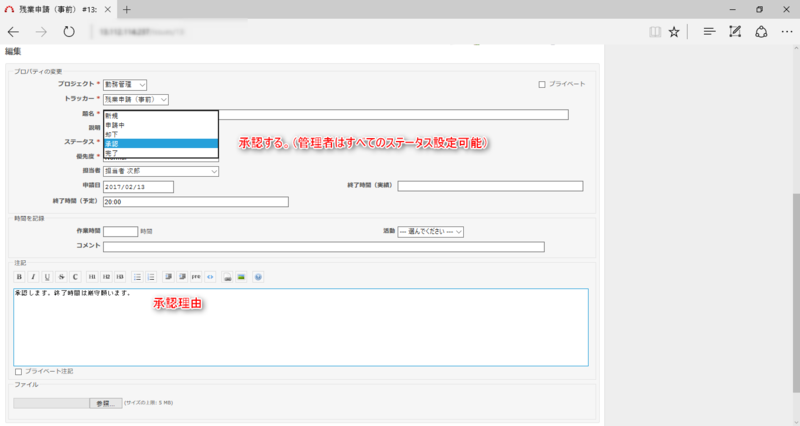Apply strikethrough formatting in notes toolbar
This screenshot has height=426, width=800.
(x=61, y=277)
